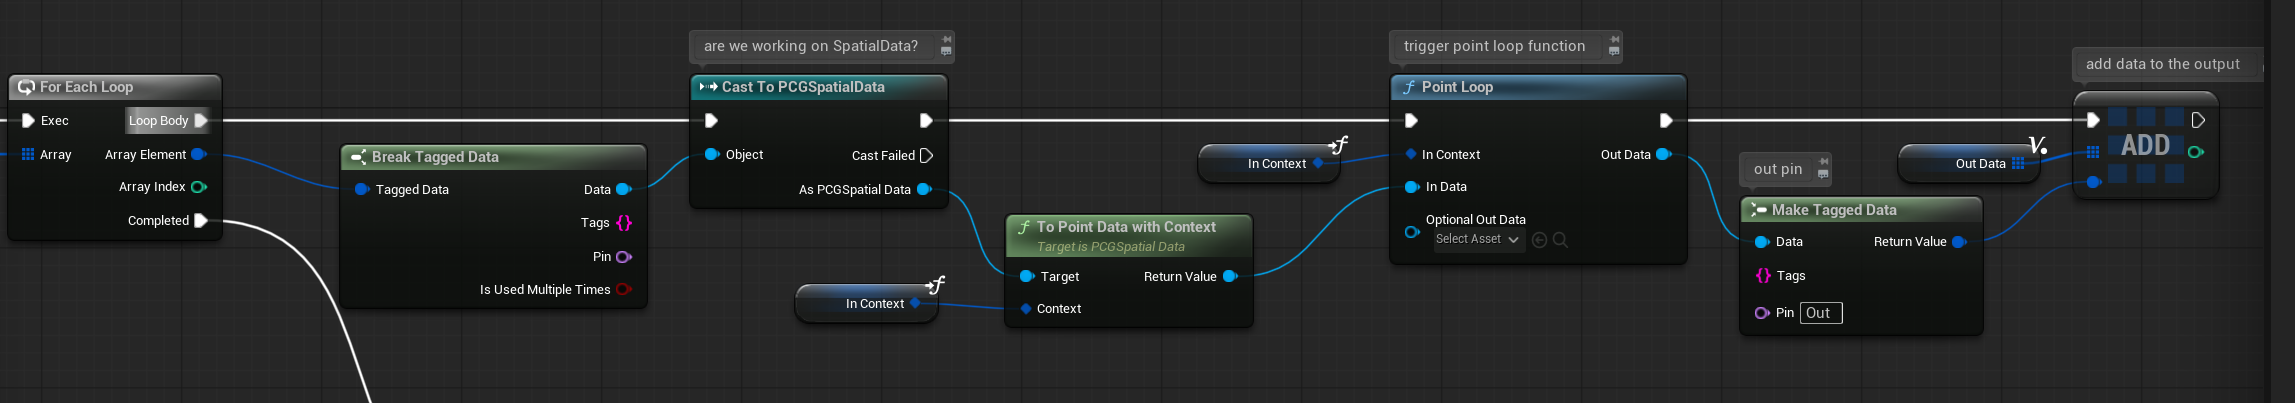Toggle pin on 'are we working on SpatialData?' comment

click(x=946, y=40)
